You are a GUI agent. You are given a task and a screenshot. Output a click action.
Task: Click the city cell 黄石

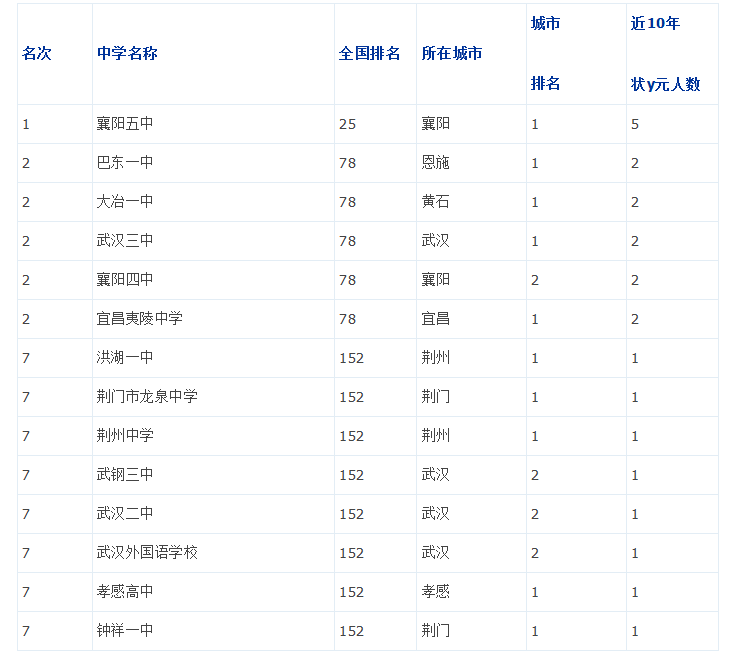435,202
